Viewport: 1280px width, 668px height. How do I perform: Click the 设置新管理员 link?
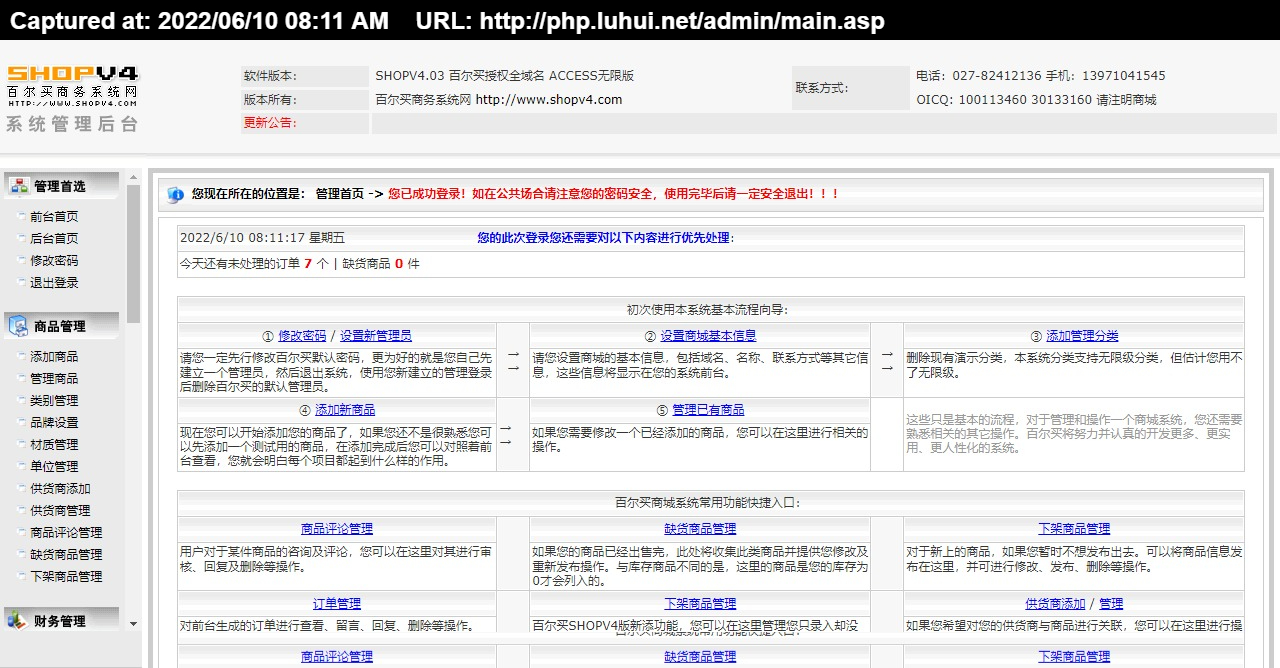coord(376,335)
